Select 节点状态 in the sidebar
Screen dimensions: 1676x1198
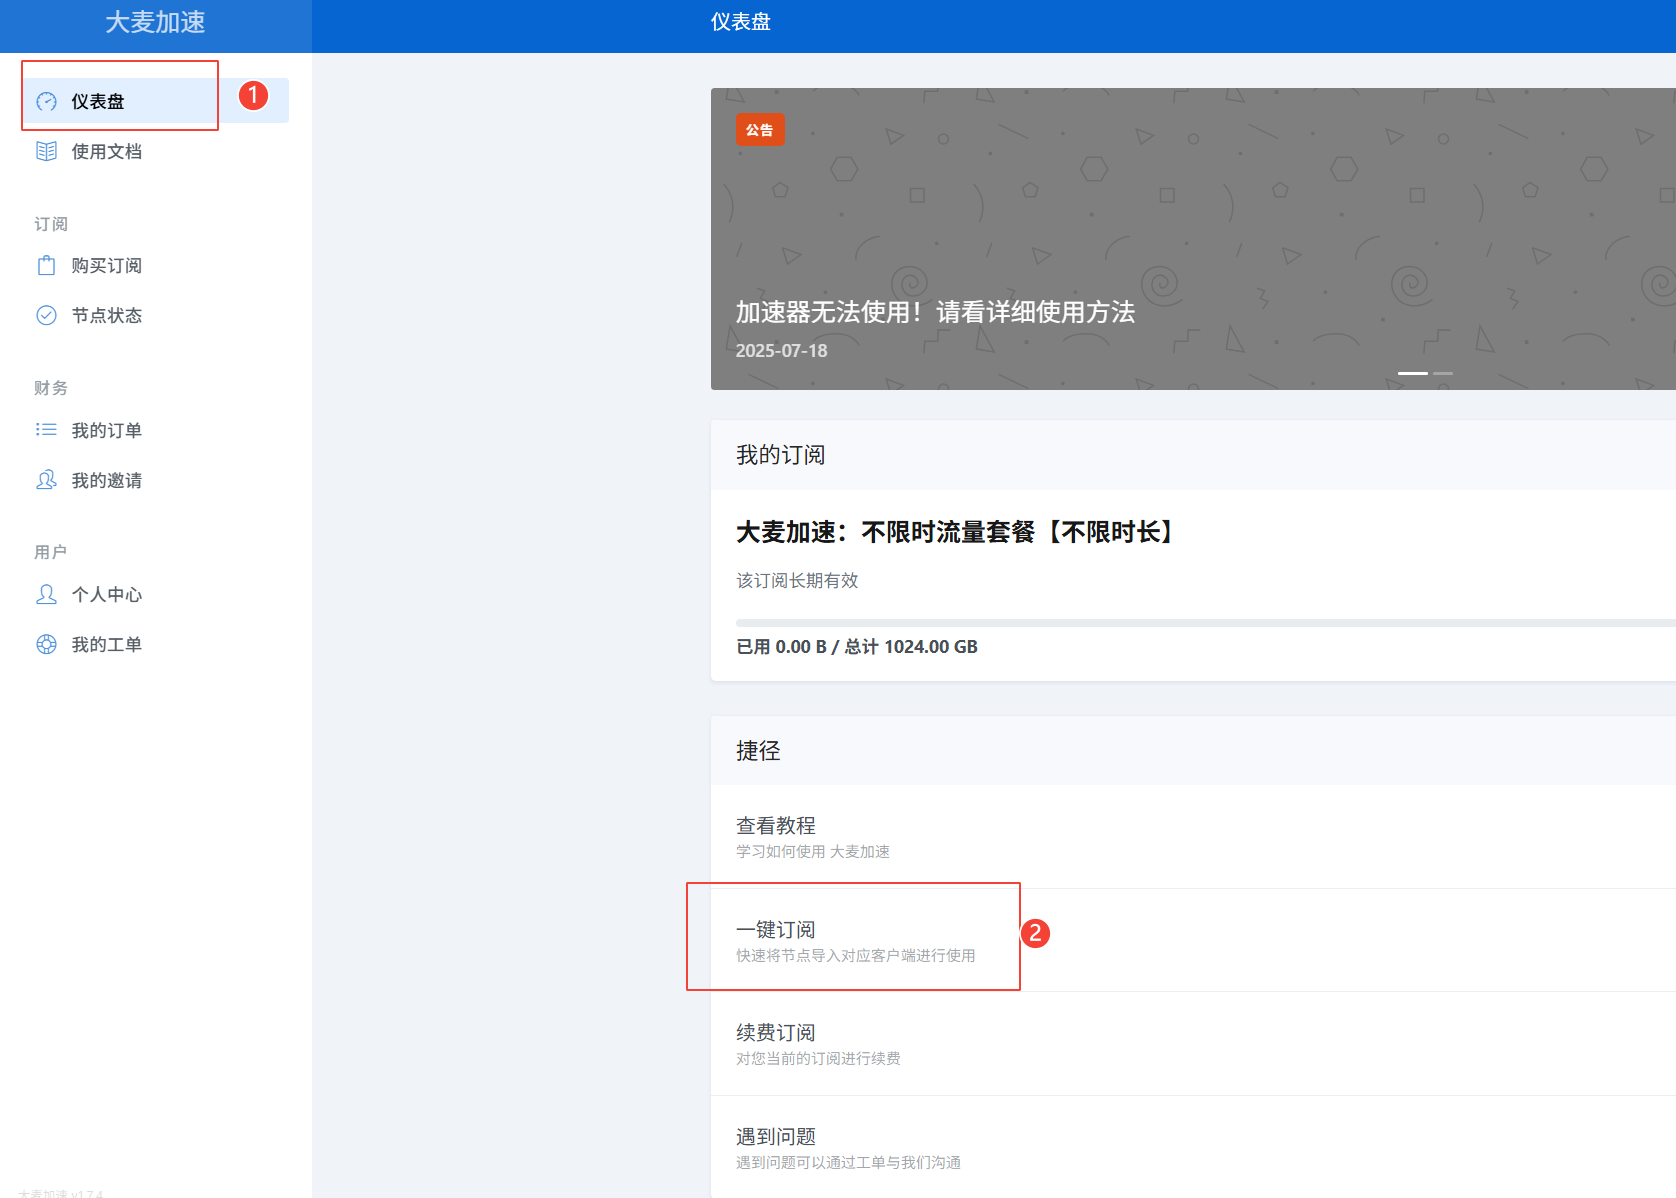tap(106, 315)
